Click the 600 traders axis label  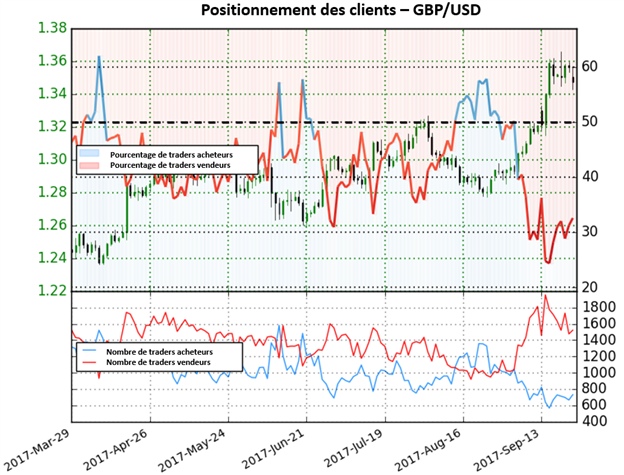pos(594,405)
